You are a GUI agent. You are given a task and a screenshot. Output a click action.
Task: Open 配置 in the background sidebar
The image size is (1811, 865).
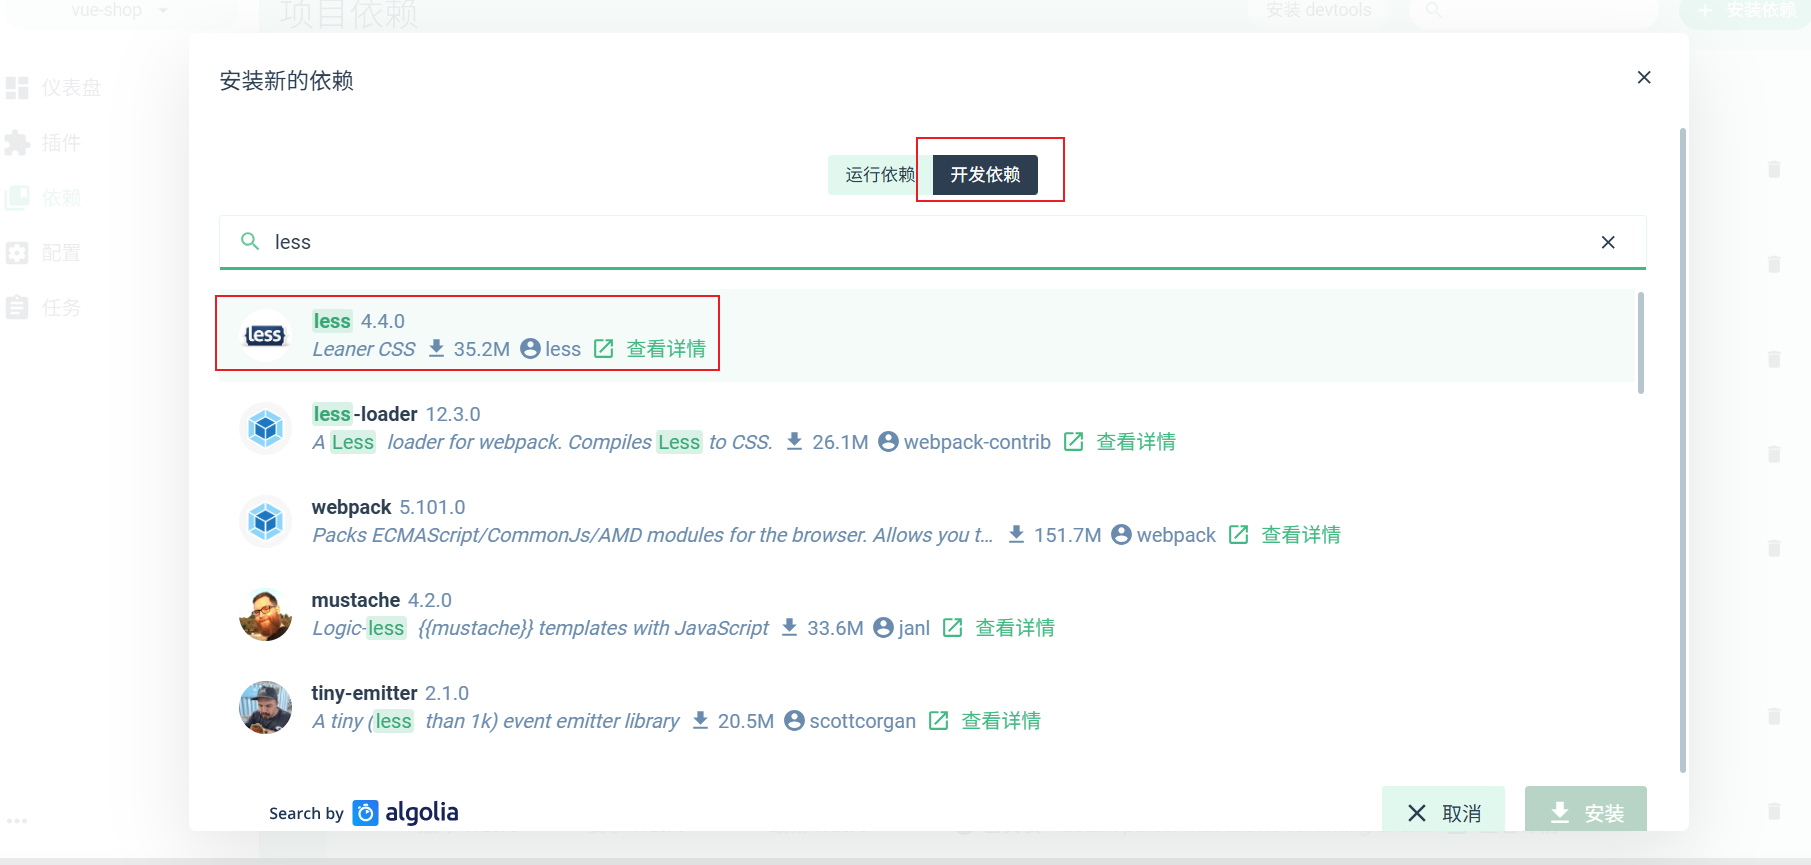(x=45, y=253)
